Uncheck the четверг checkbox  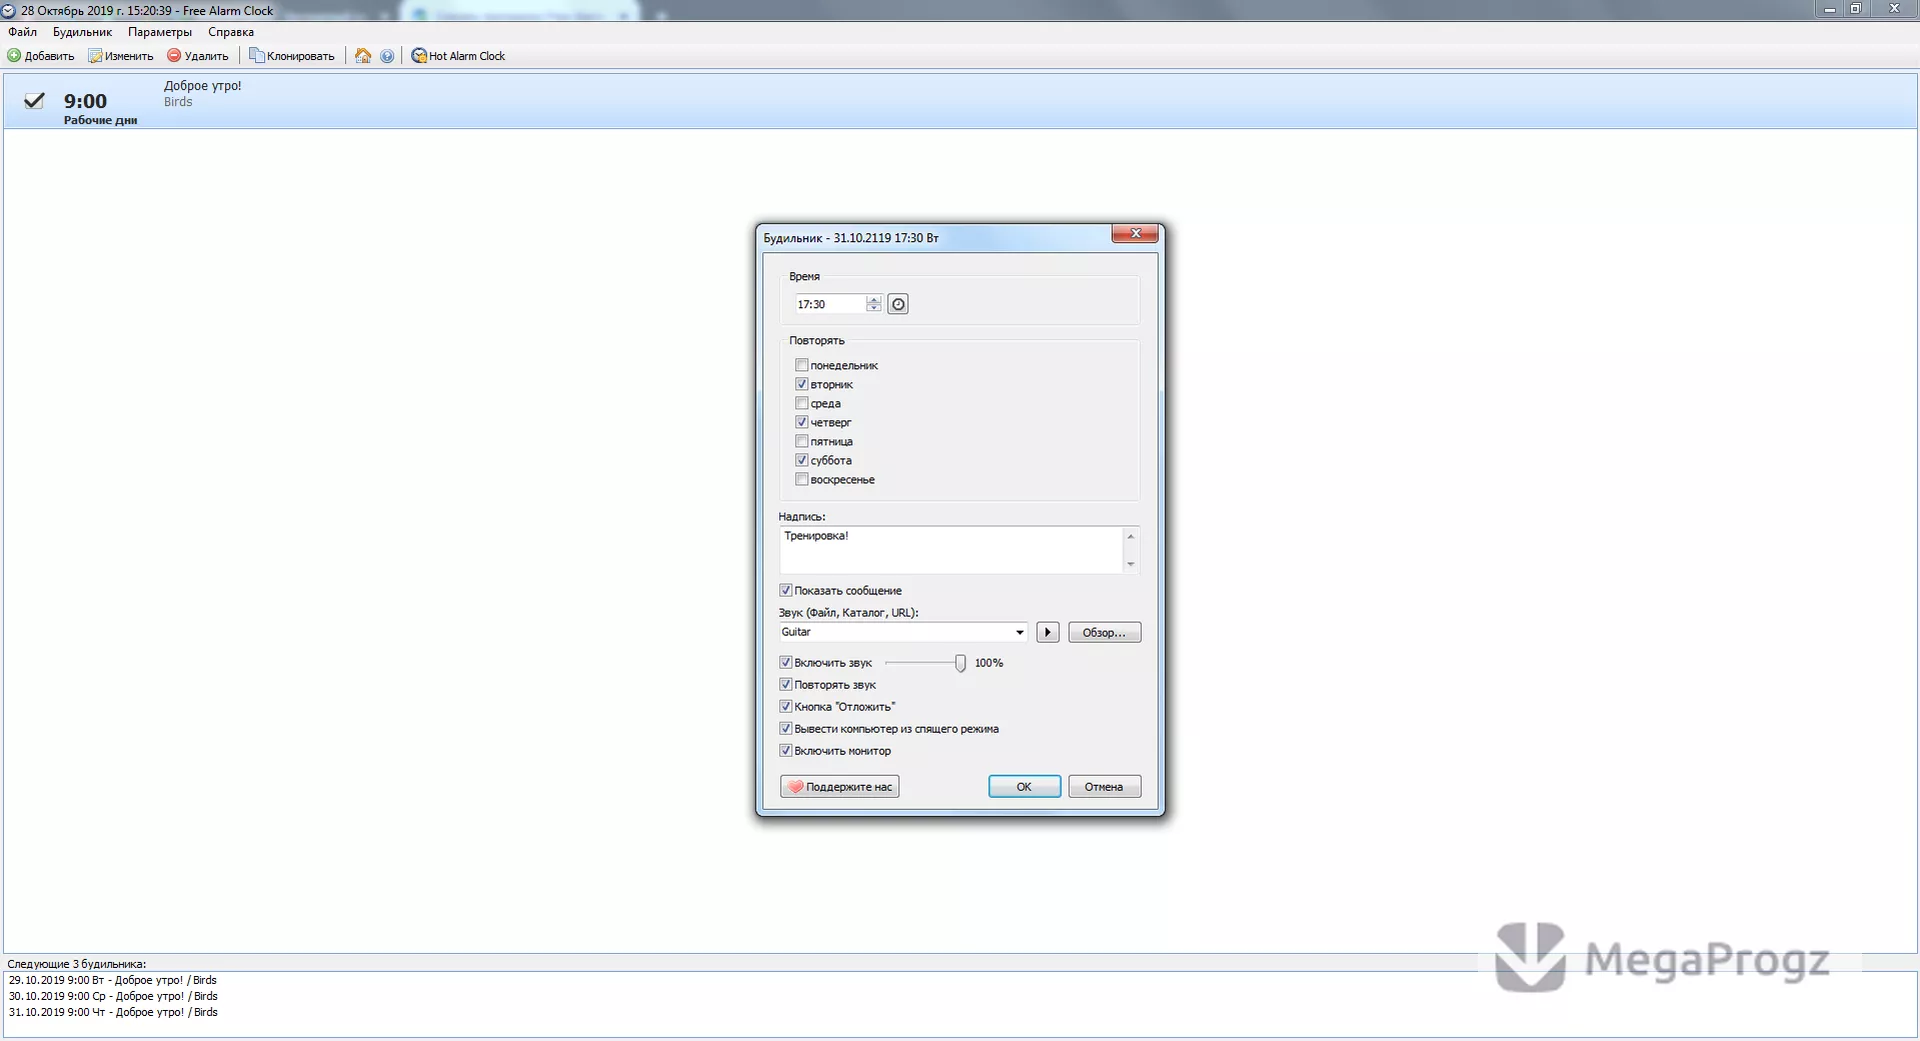pyautogui.click(x=801, y=422)
